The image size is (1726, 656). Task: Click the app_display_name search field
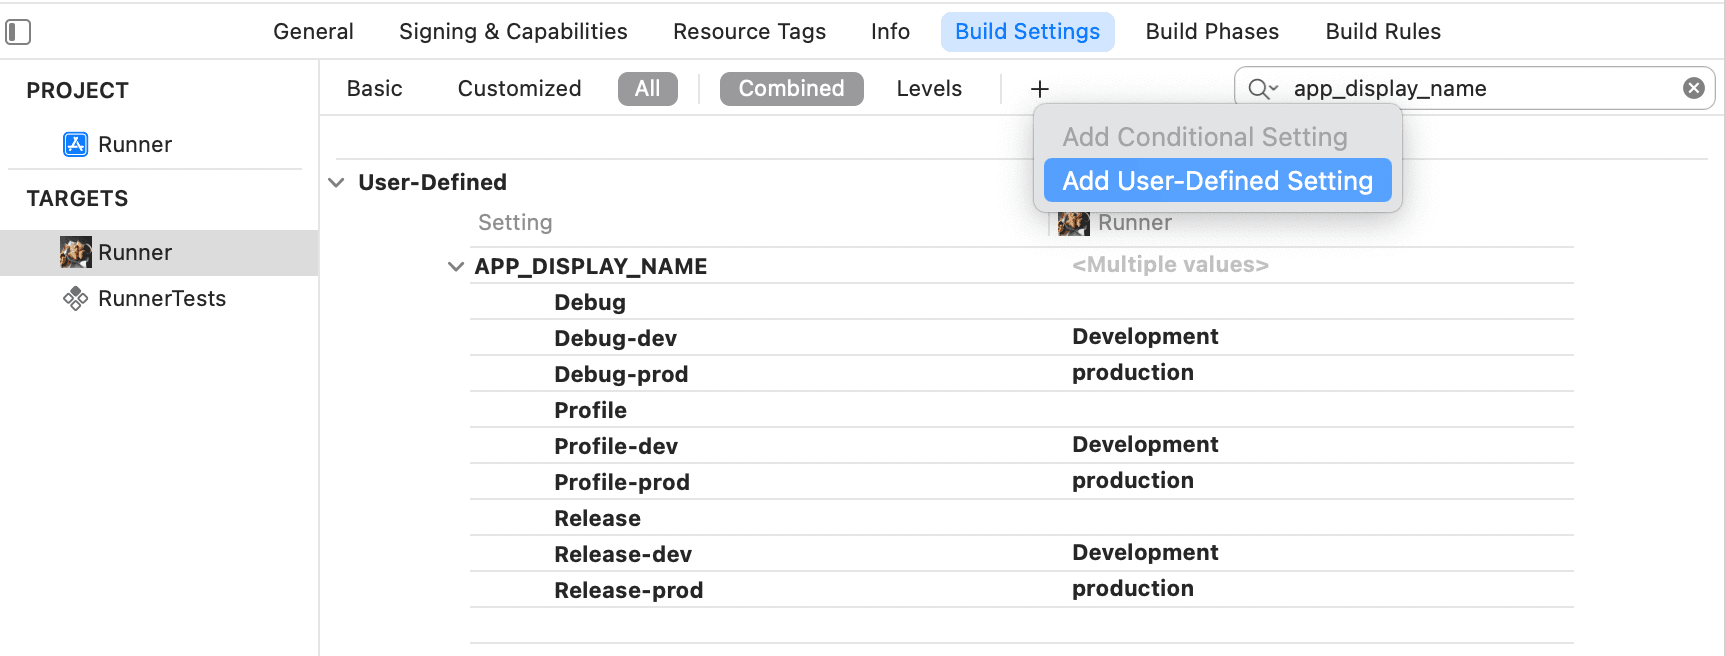(1475, 88)
